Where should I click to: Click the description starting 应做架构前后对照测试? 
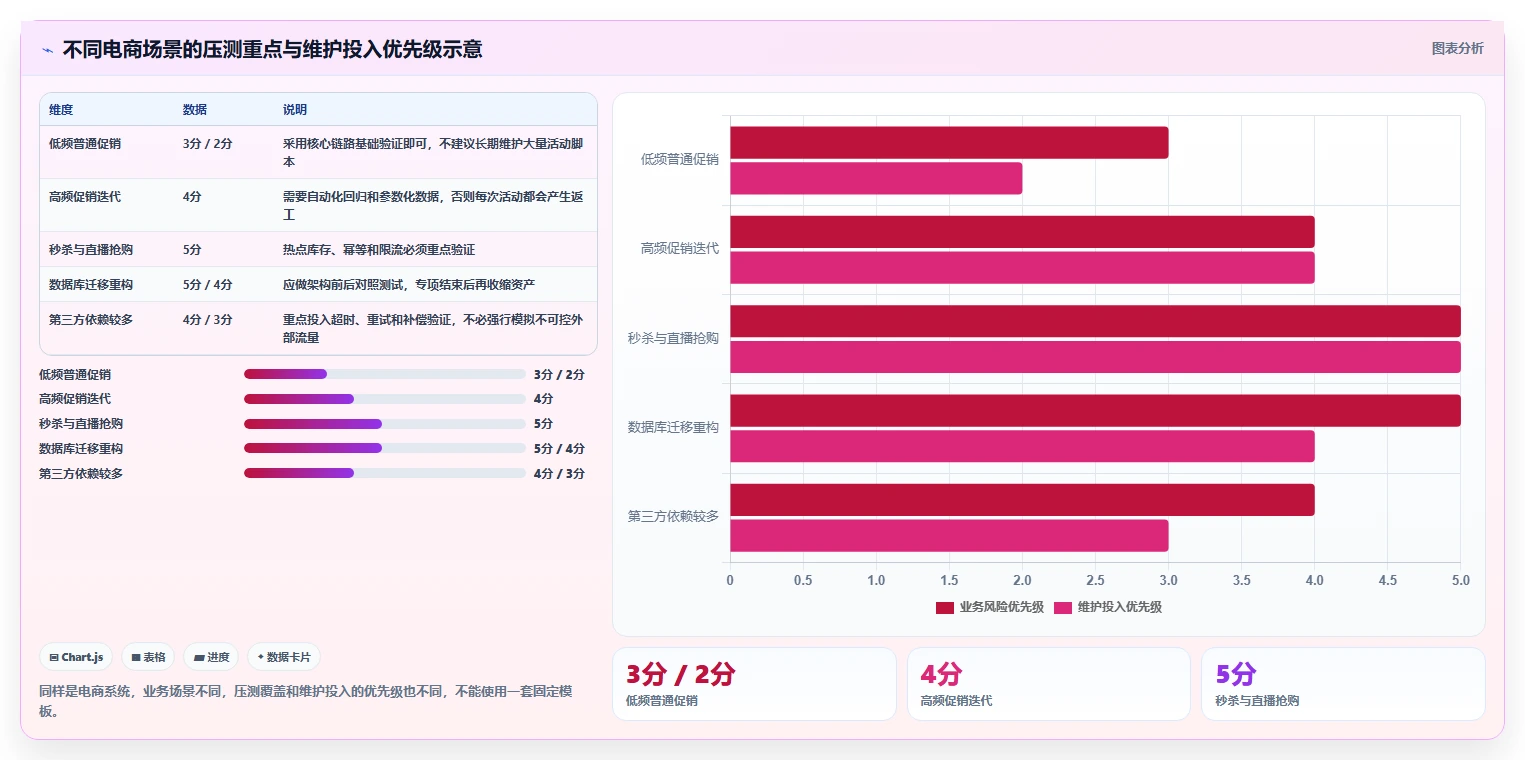pos(411,284)
